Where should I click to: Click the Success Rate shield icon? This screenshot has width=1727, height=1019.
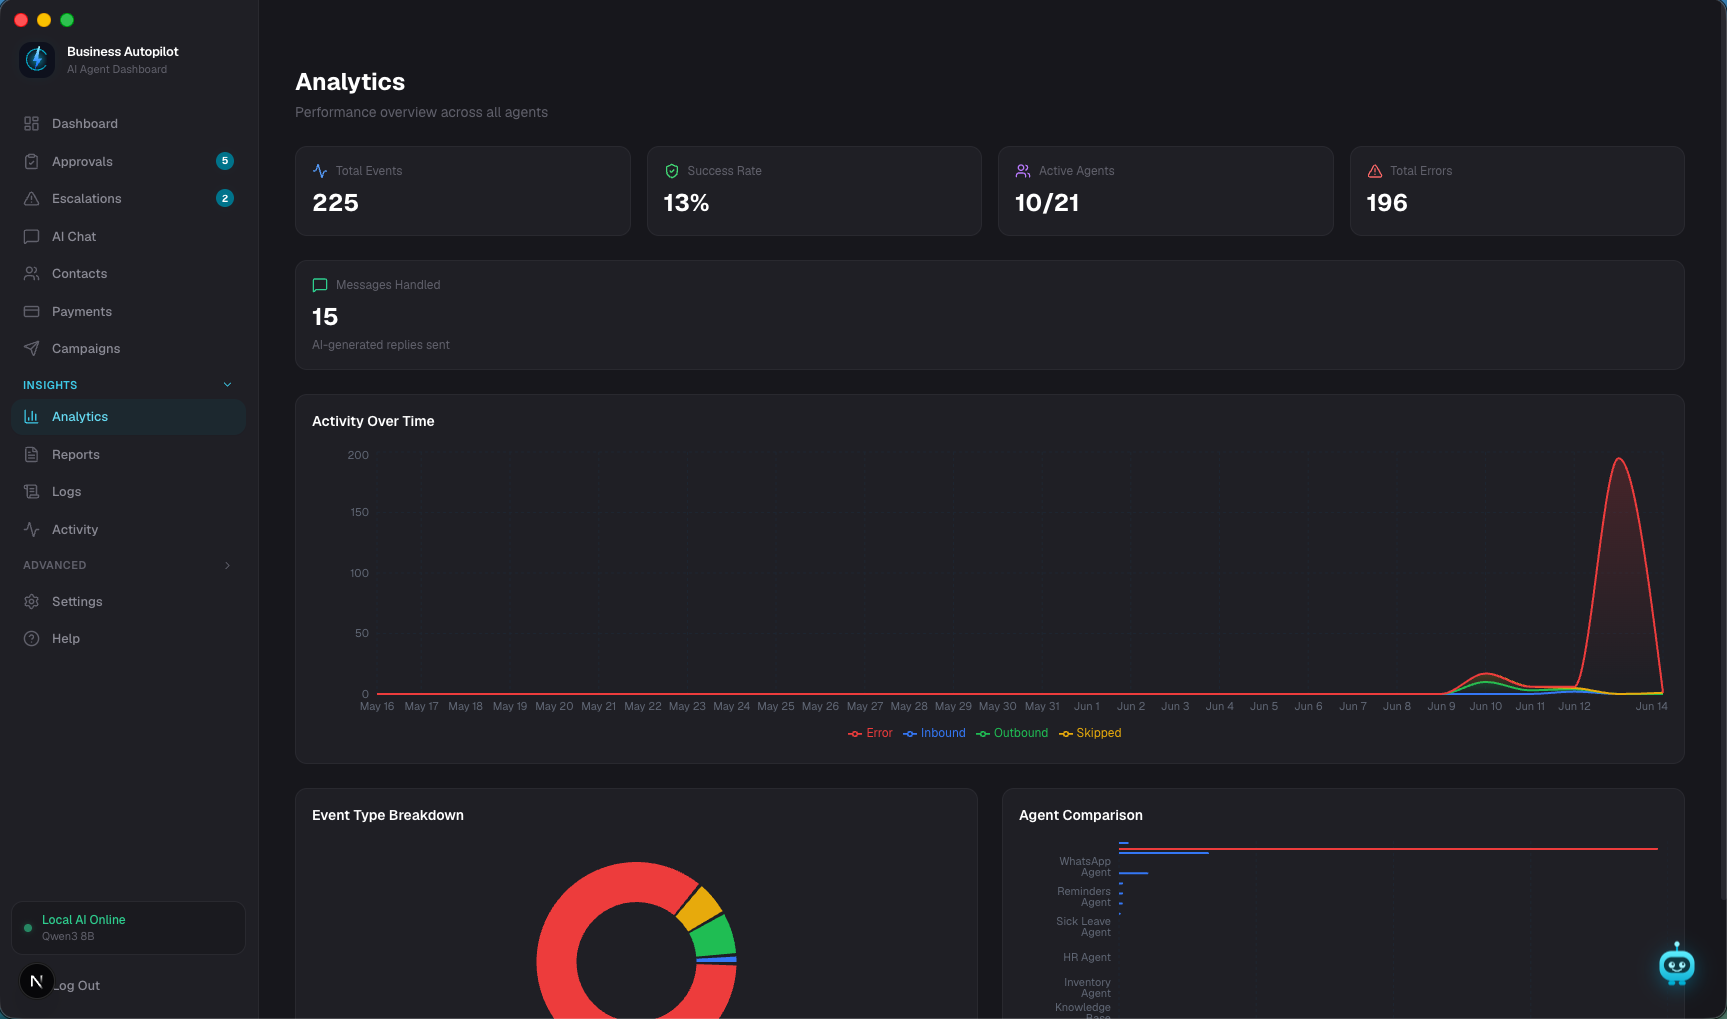pyautogui.click(x=672, y=171)
